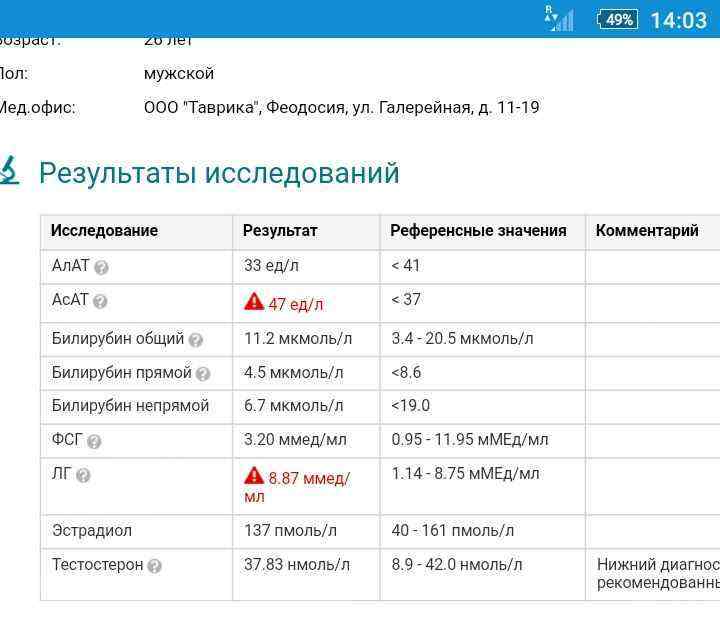720x639 pixels.
Task: Click the question mark beside АсАТ
Action: [100, 301]
